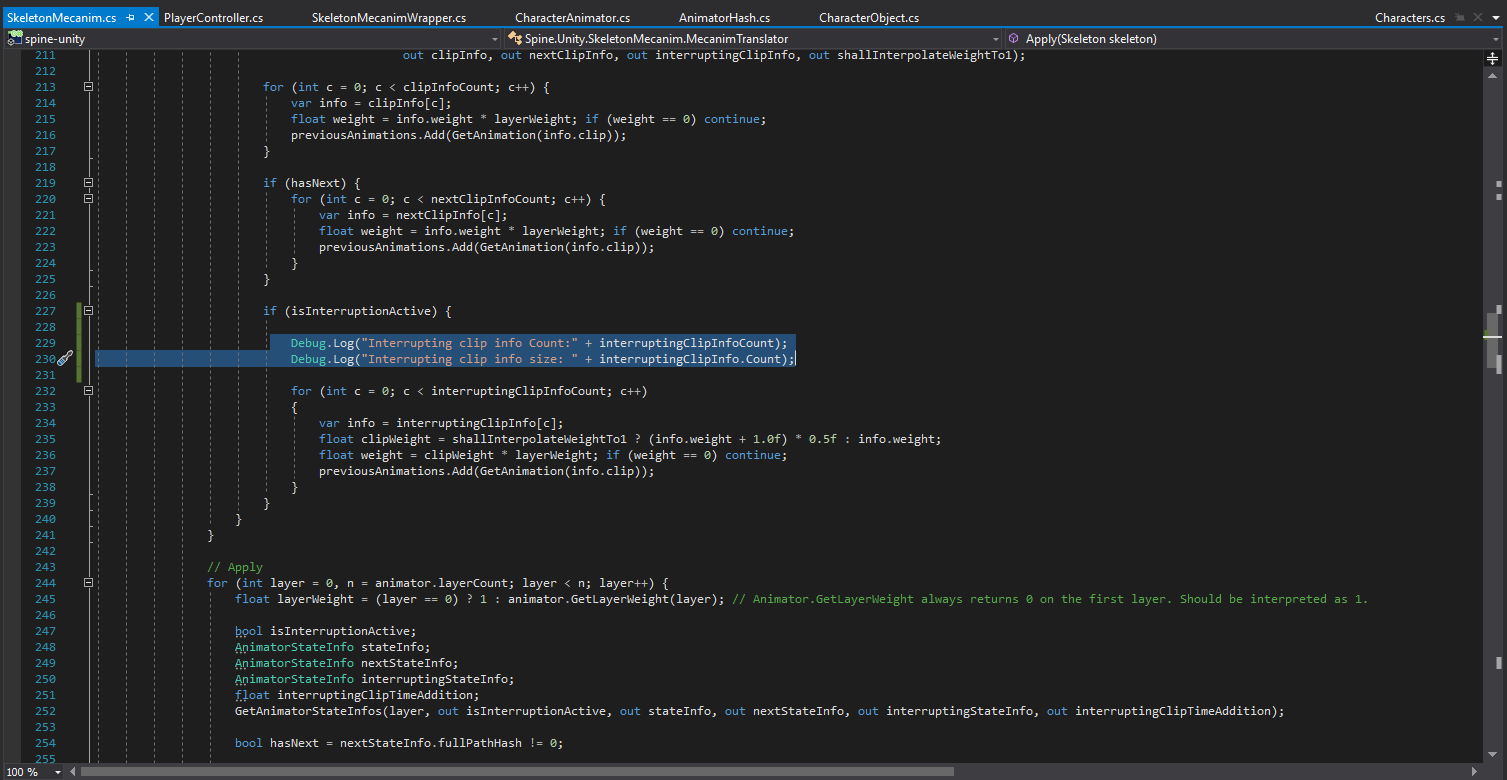Toggle code folding for the loop at line 213
The width and height of the screenshot is (1507, 780).
(x=87, y=86)
